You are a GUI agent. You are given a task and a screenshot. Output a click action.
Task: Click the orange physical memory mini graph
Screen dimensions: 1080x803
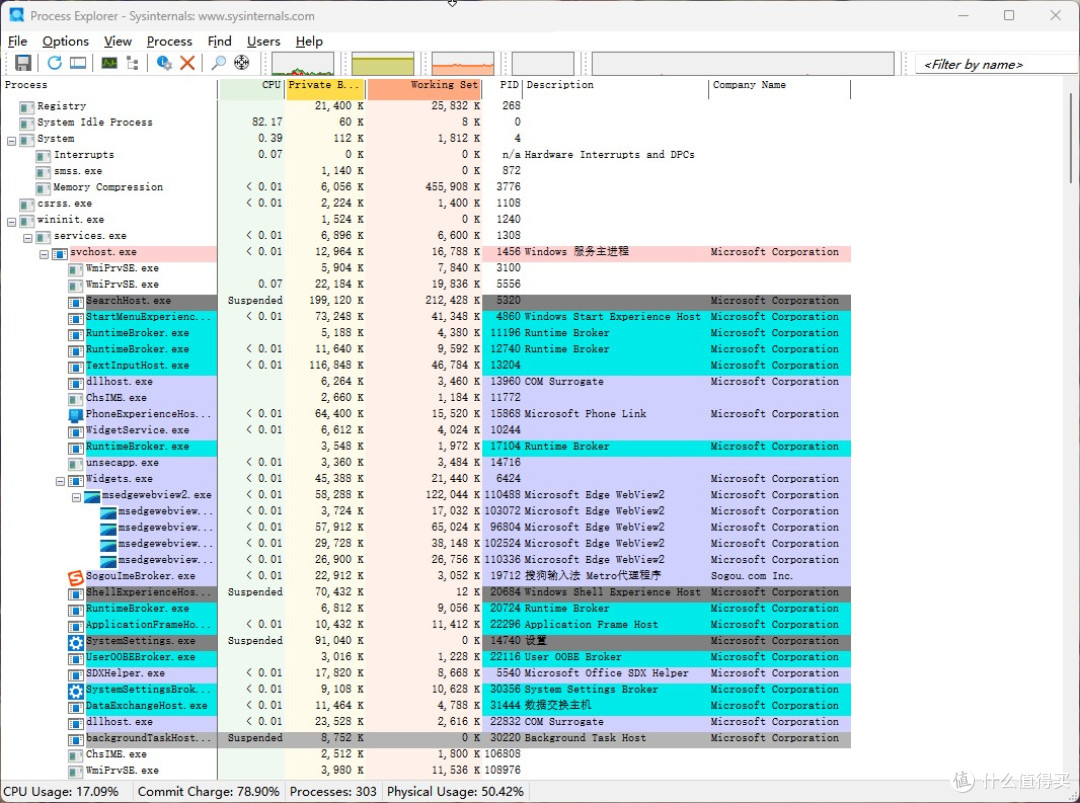(463, 63)
